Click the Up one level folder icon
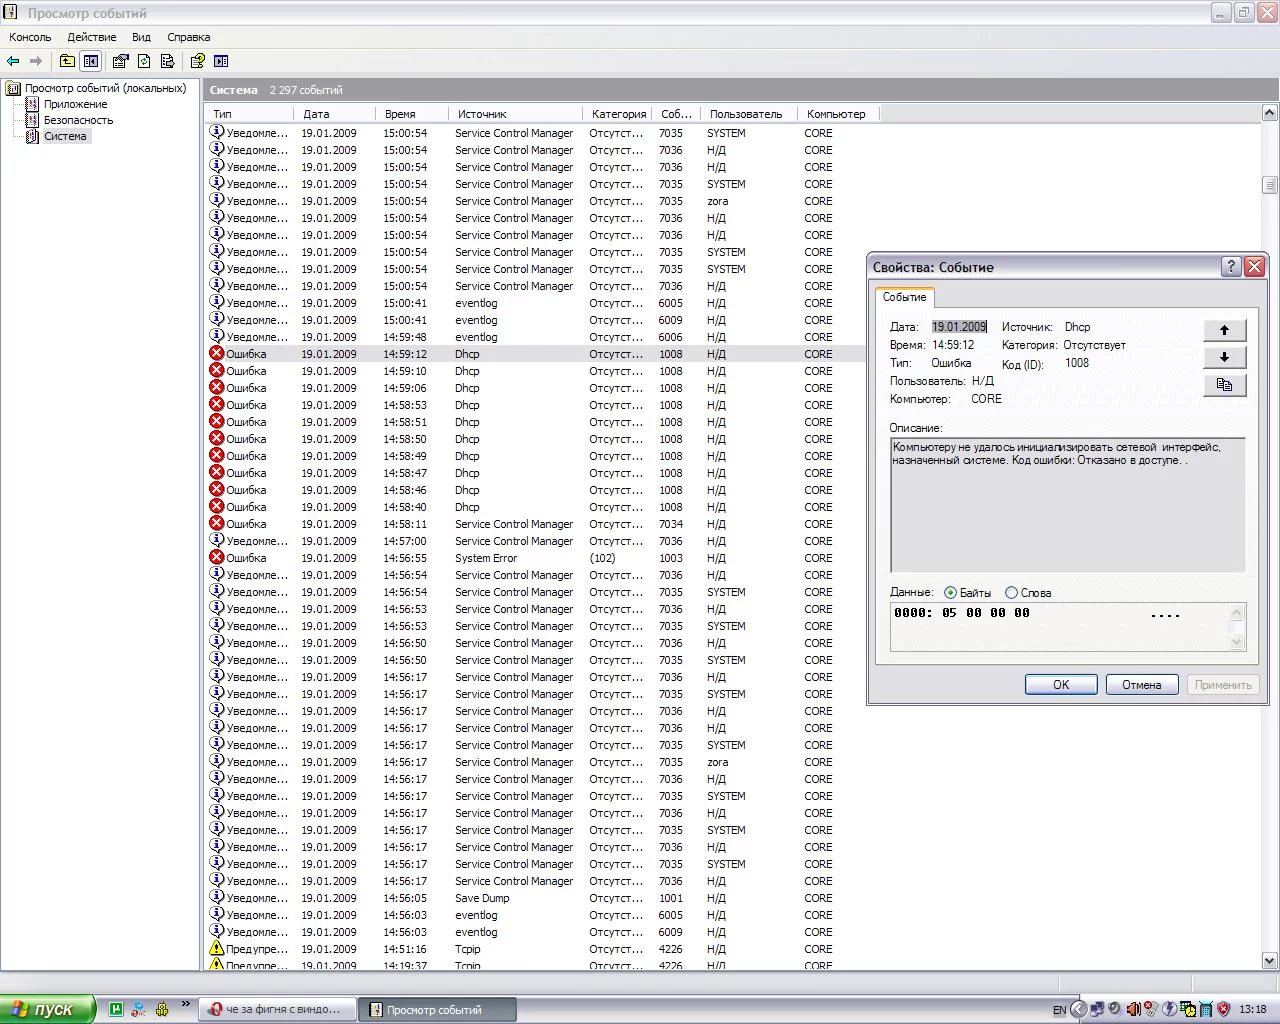This screenshot has height=1024, width=1280. 67,61
